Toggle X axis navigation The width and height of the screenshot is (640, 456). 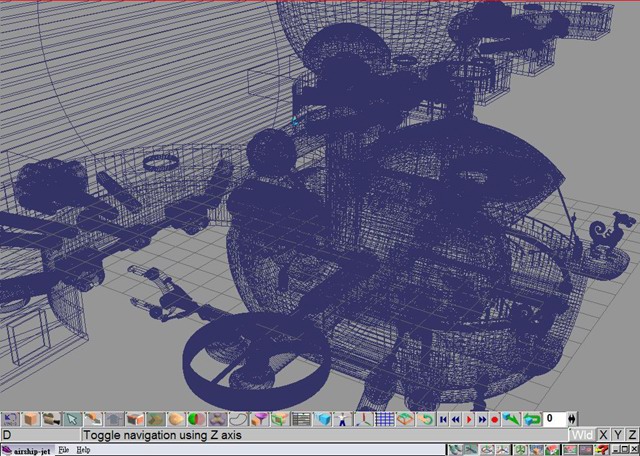coord(603,435)
